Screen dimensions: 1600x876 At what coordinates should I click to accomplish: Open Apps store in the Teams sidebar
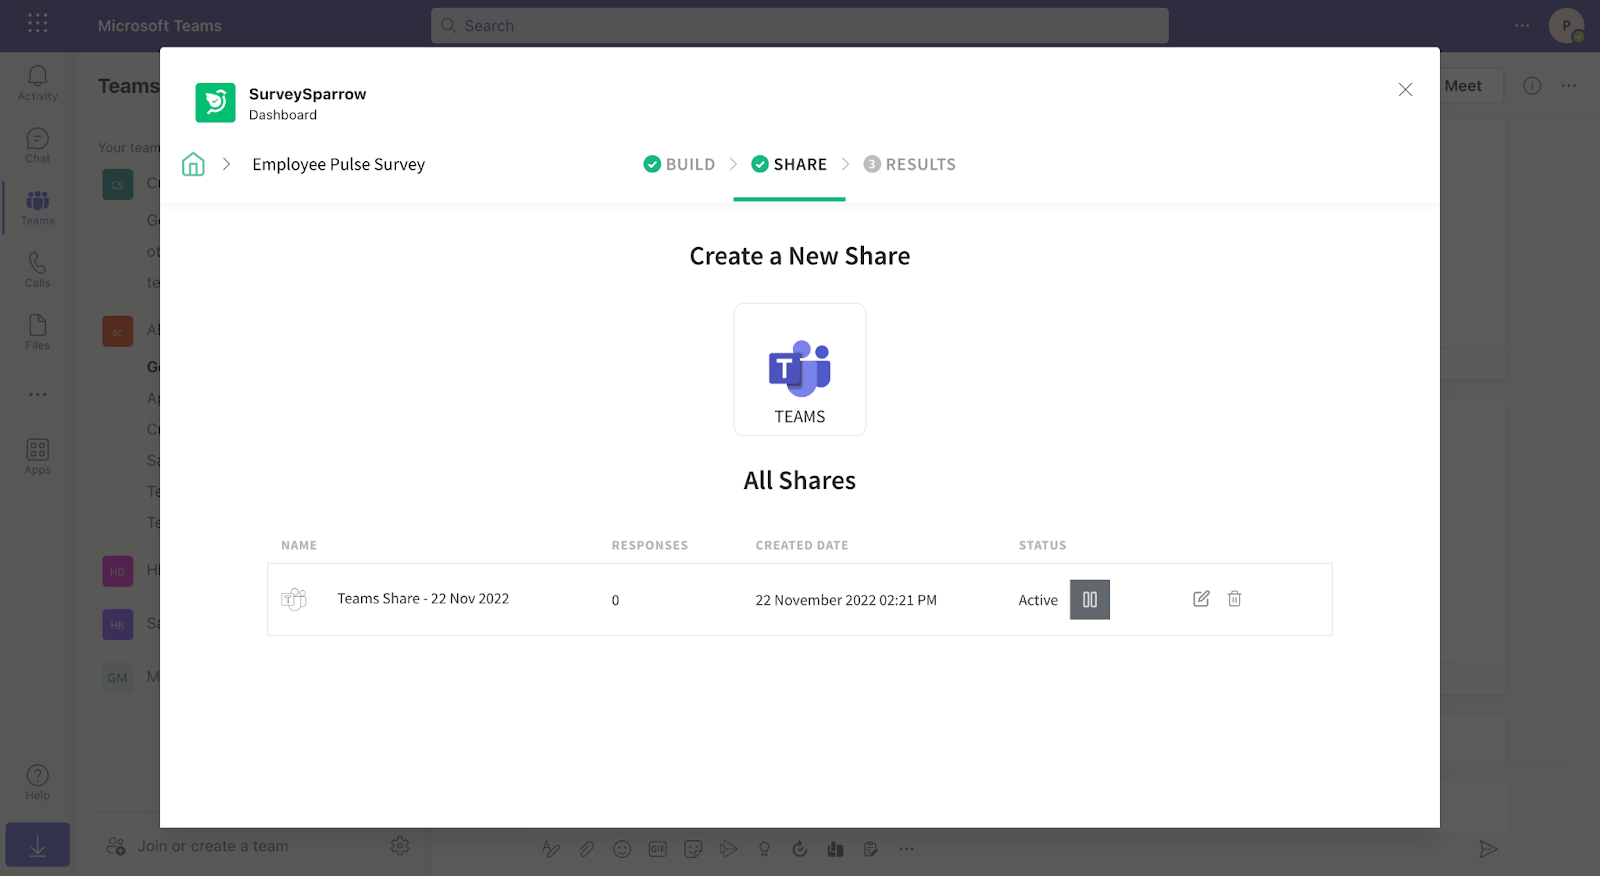[x=38, y=457]
